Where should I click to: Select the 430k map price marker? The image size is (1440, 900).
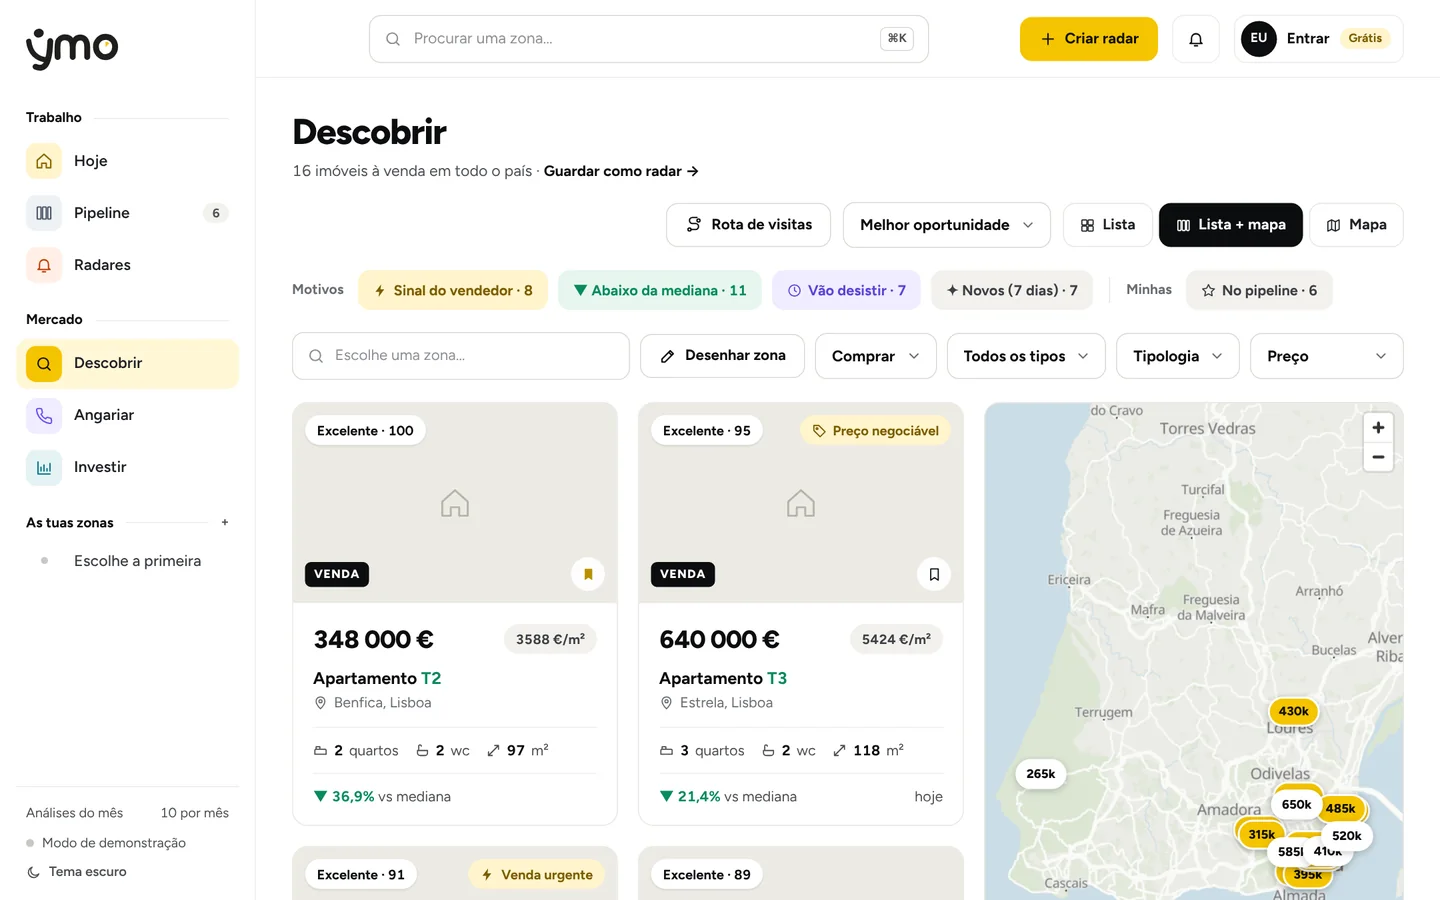coord(1293,711)
